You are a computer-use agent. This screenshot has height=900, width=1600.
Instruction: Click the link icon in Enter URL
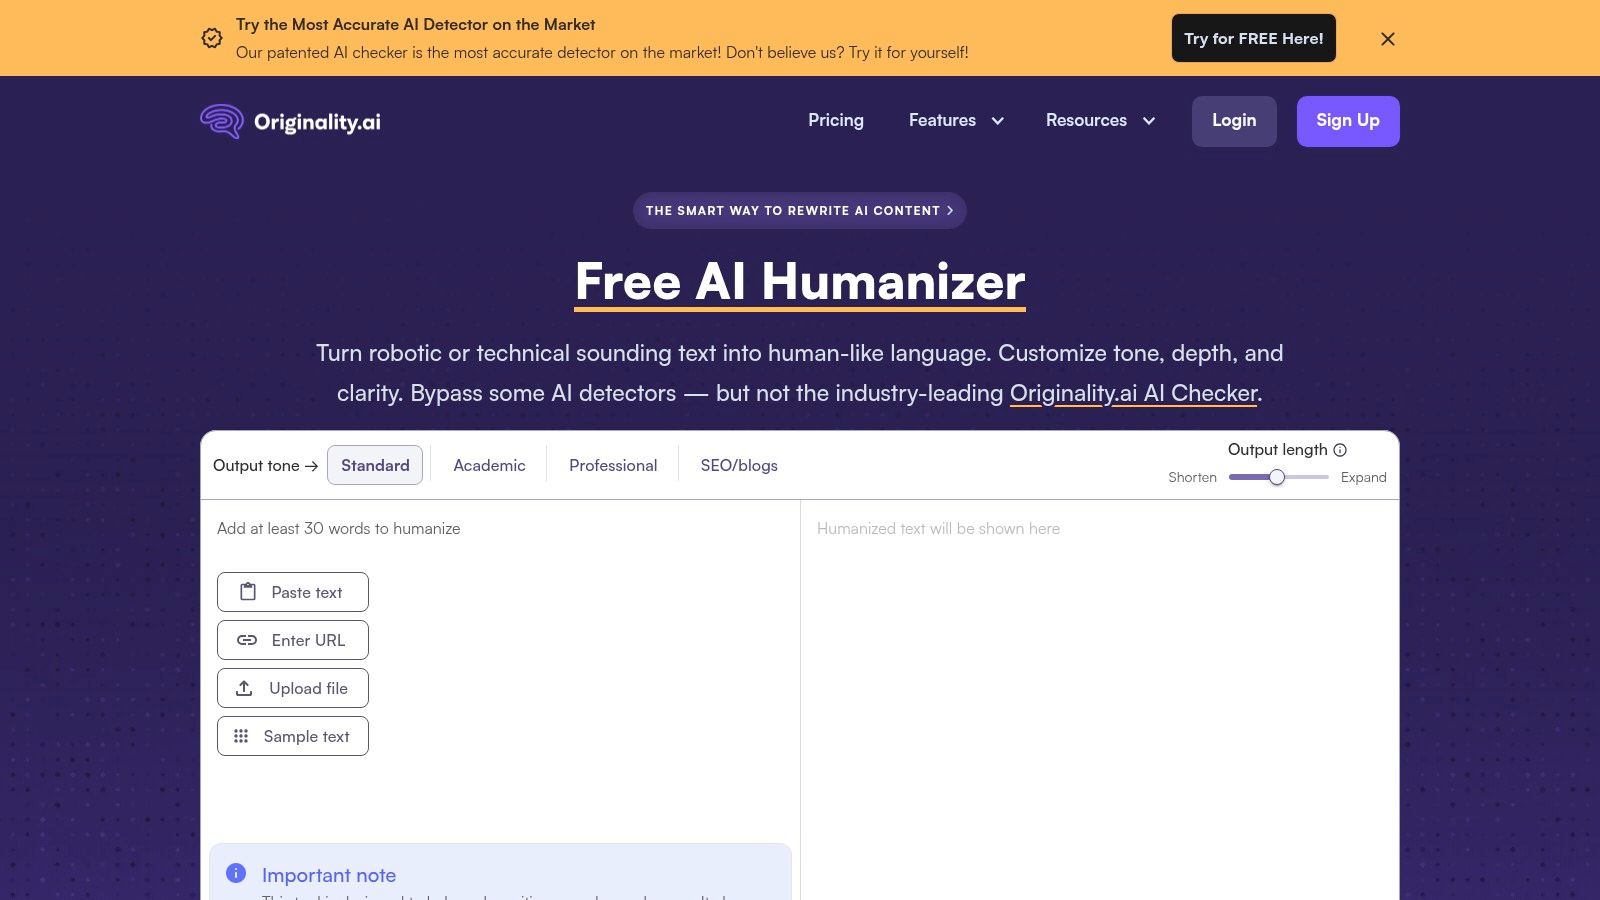[247, 640]
